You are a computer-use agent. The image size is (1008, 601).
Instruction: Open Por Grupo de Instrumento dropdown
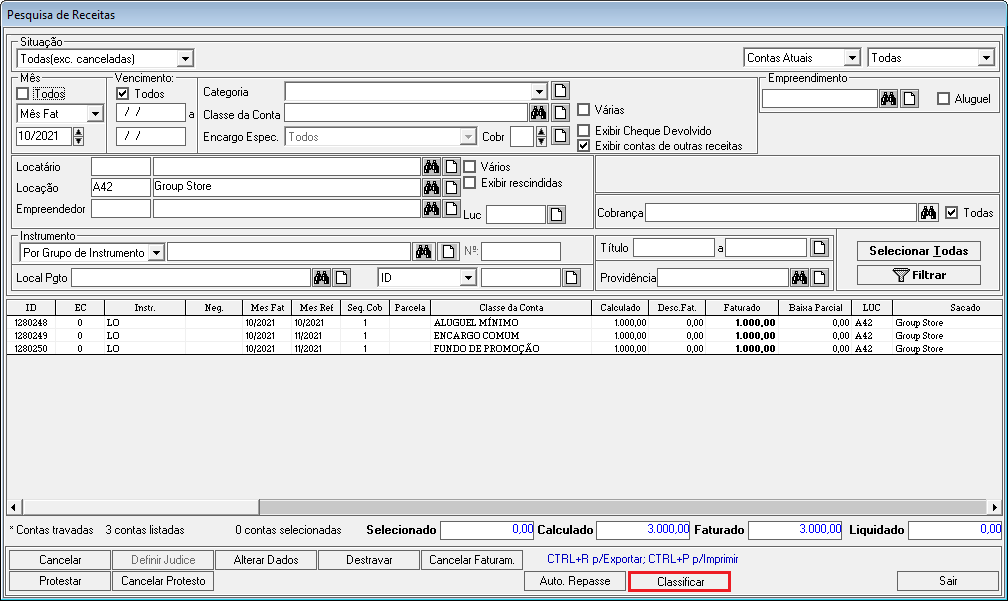[x=156, y=253]
